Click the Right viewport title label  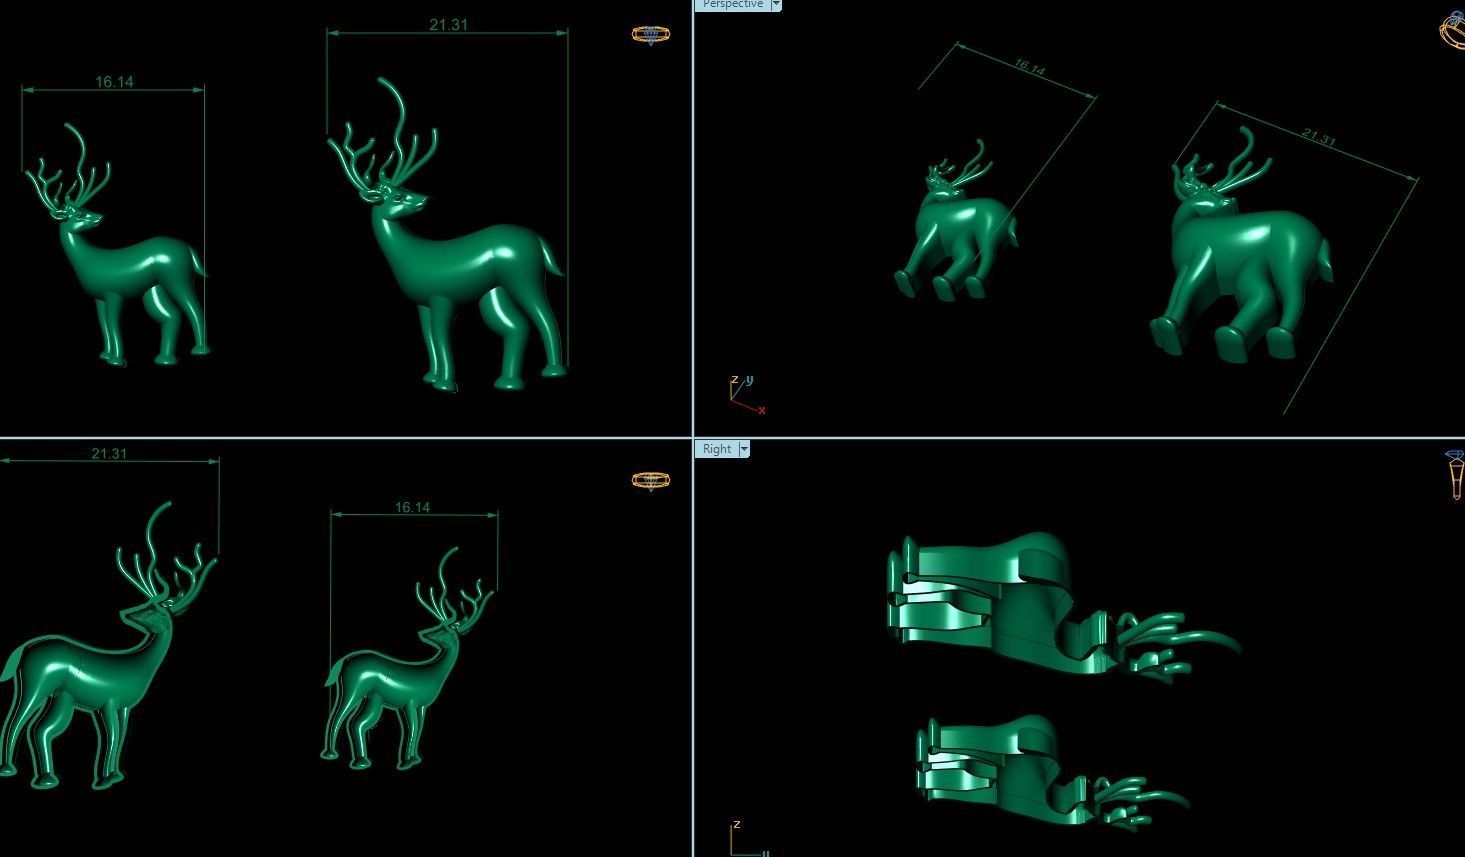point(717,449)
